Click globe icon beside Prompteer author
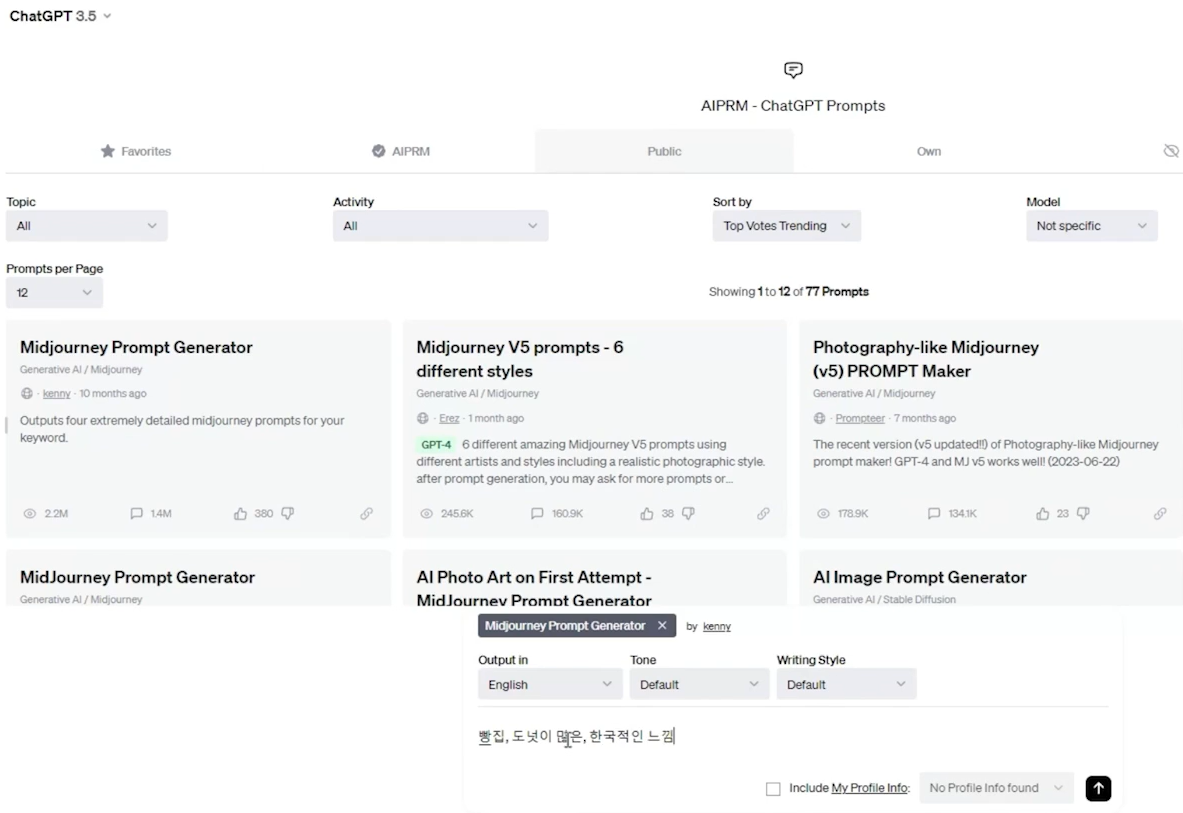Image resolution: width=1183 pixels, height=813 pixels. [x=819, y=418]
